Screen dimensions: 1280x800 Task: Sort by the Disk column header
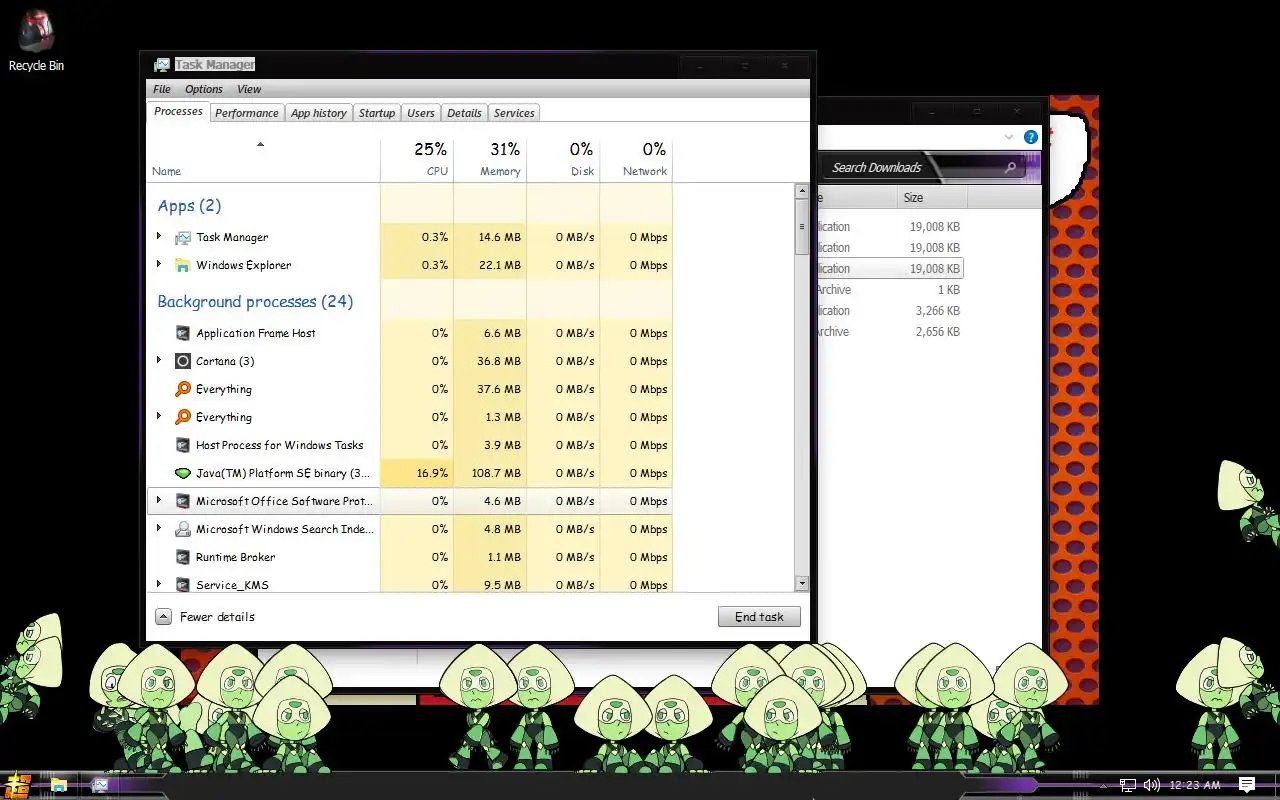click(563, 160)
